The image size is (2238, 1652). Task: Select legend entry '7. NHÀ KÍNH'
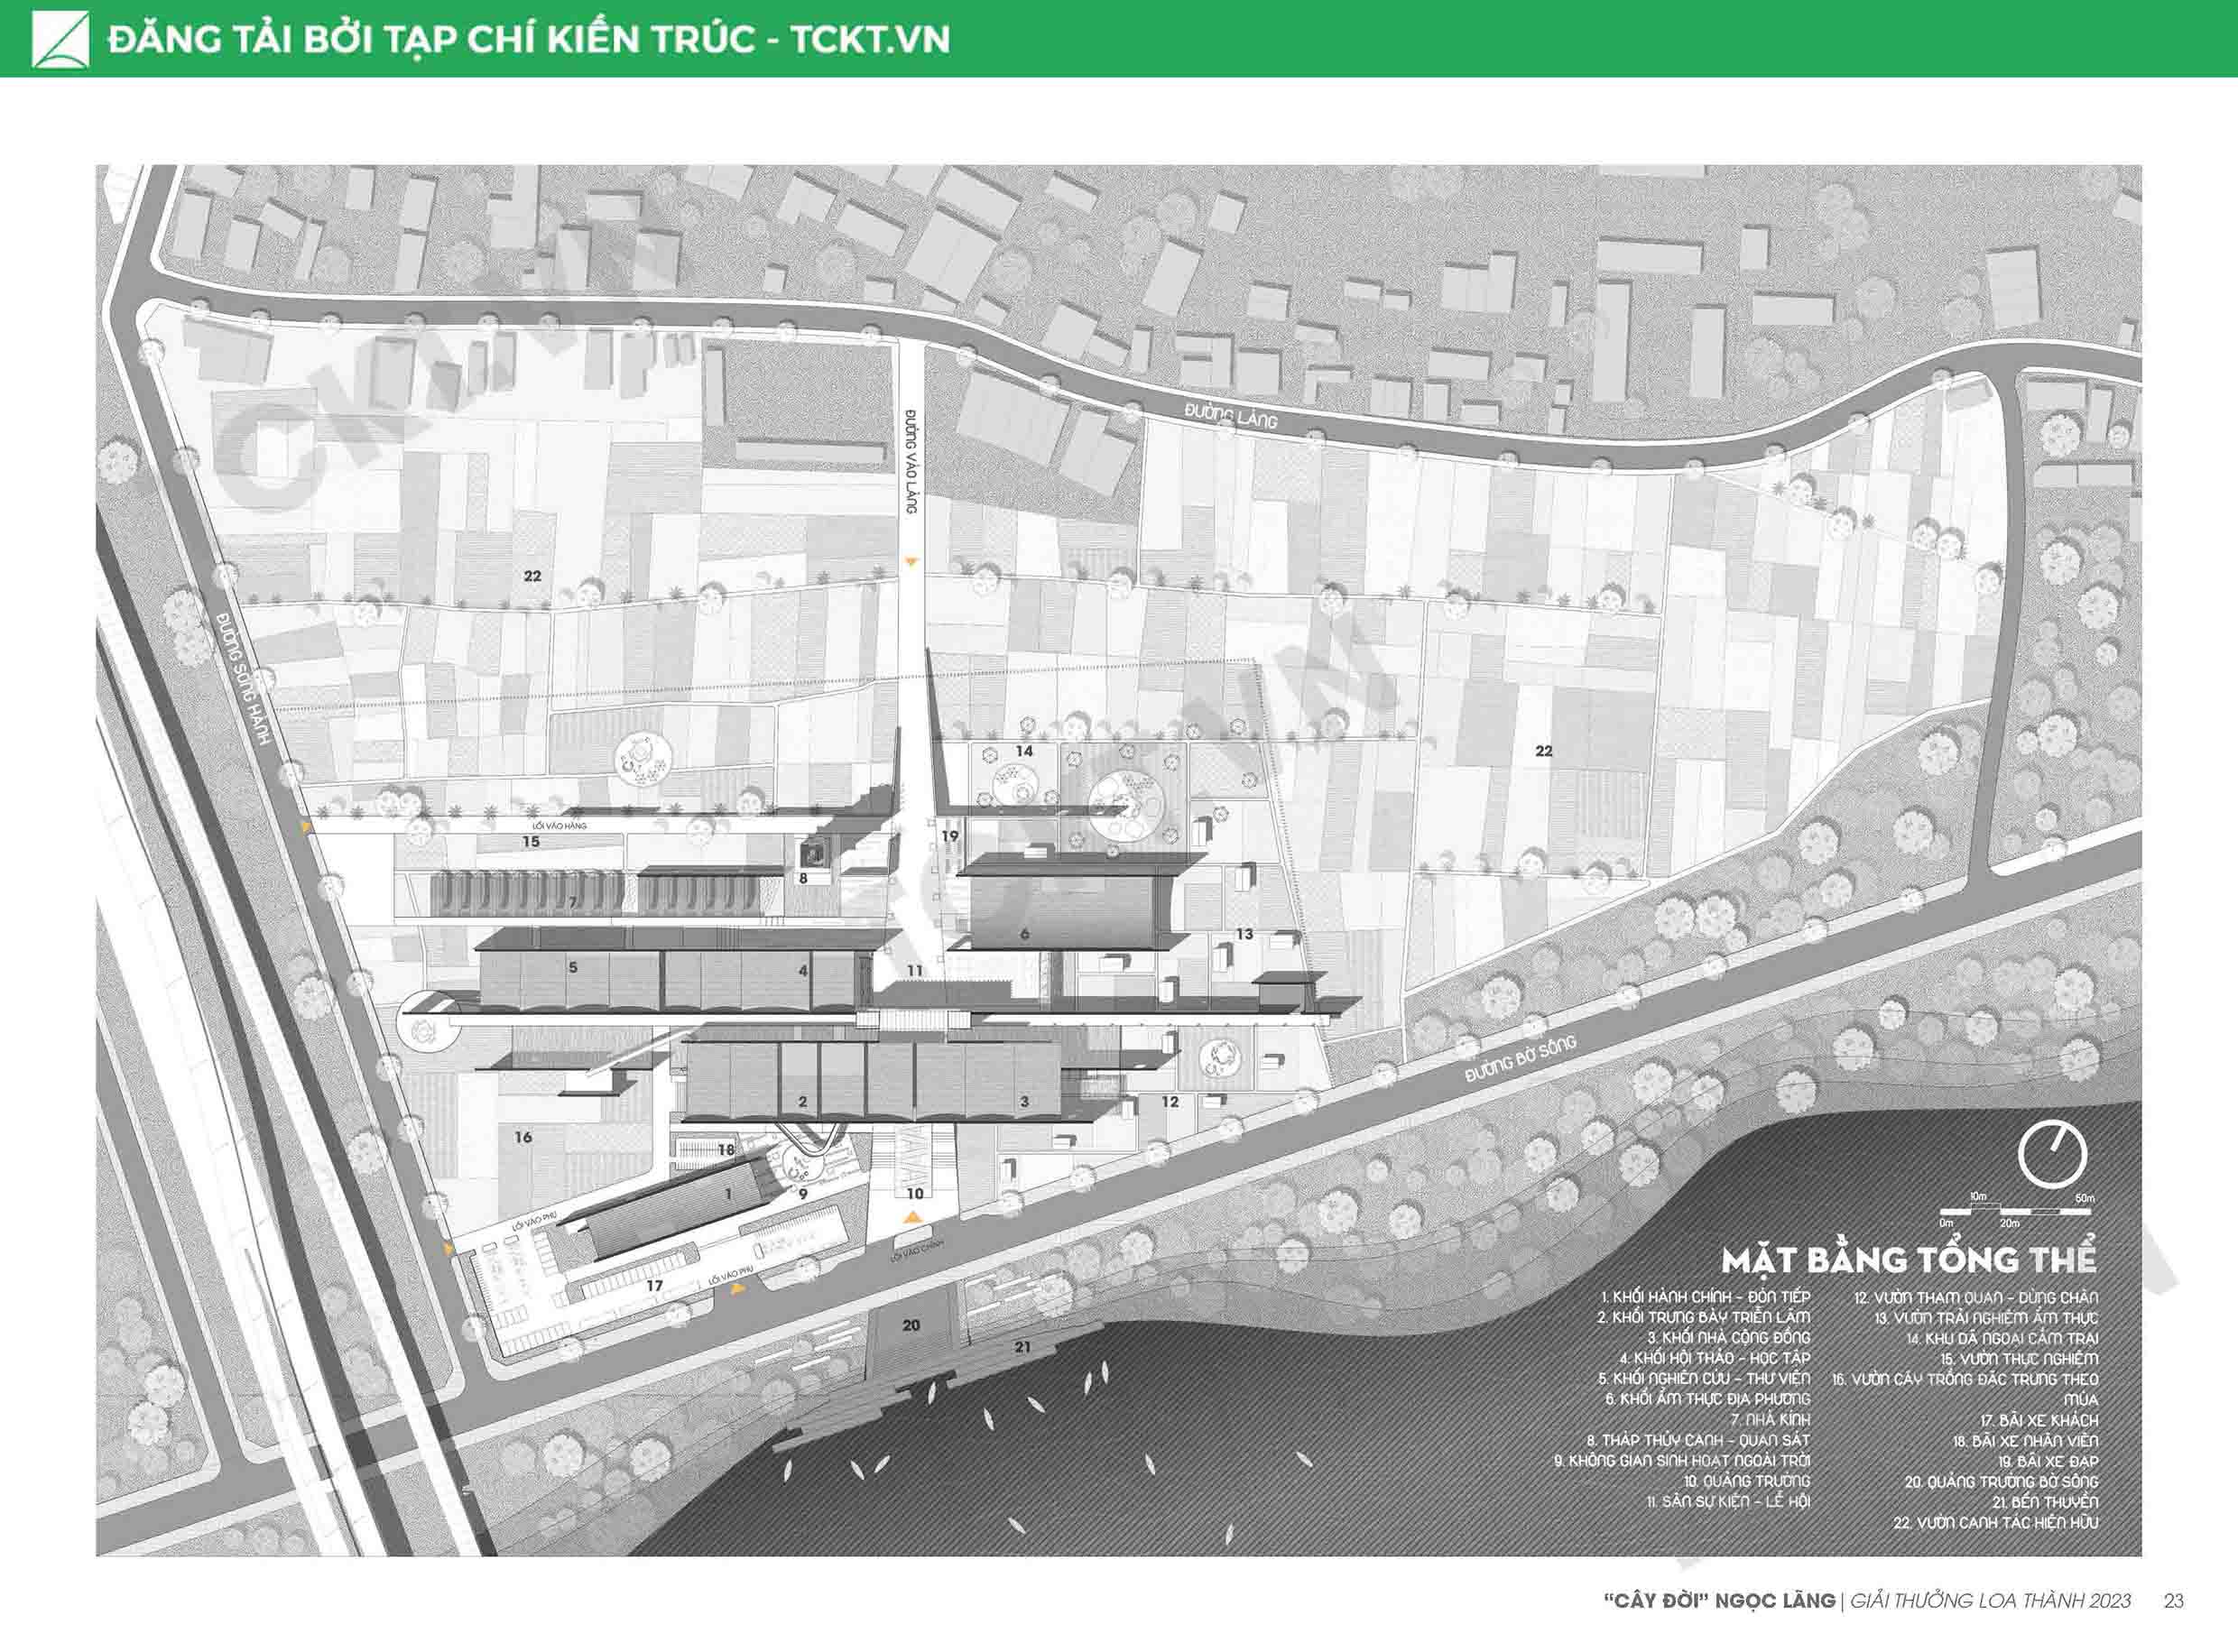point(1771,1419)
